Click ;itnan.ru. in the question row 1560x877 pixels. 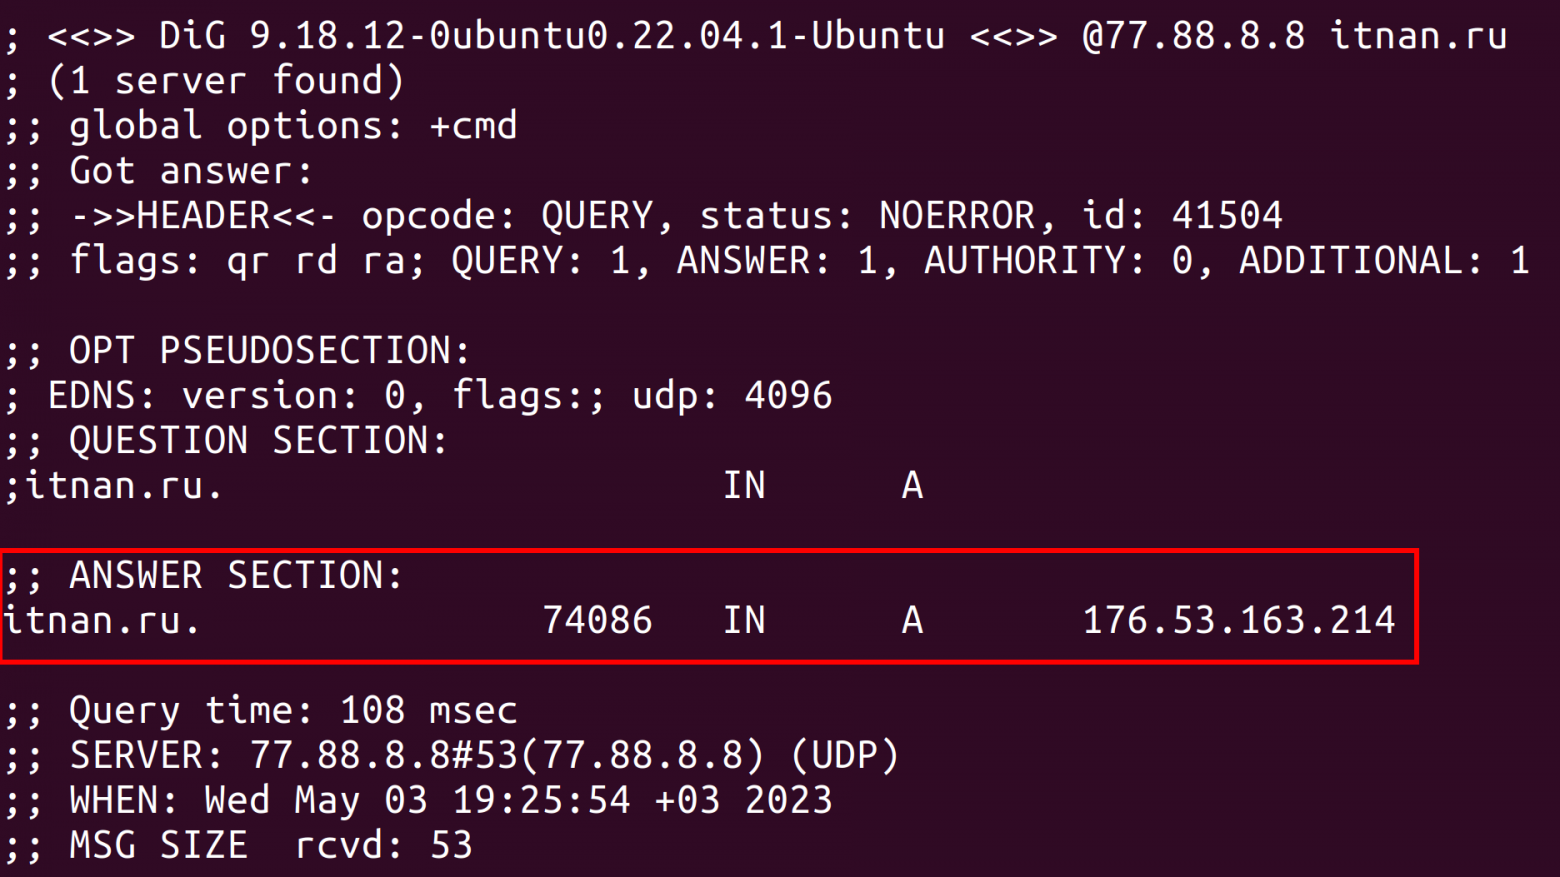point(113,486)
